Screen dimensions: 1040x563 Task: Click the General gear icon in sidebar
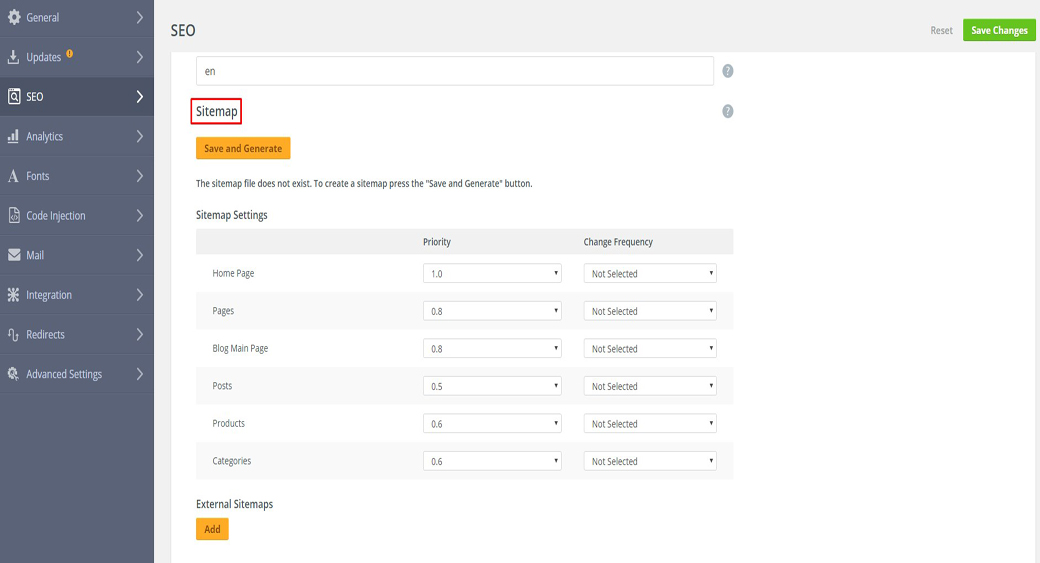pos(14,17)
